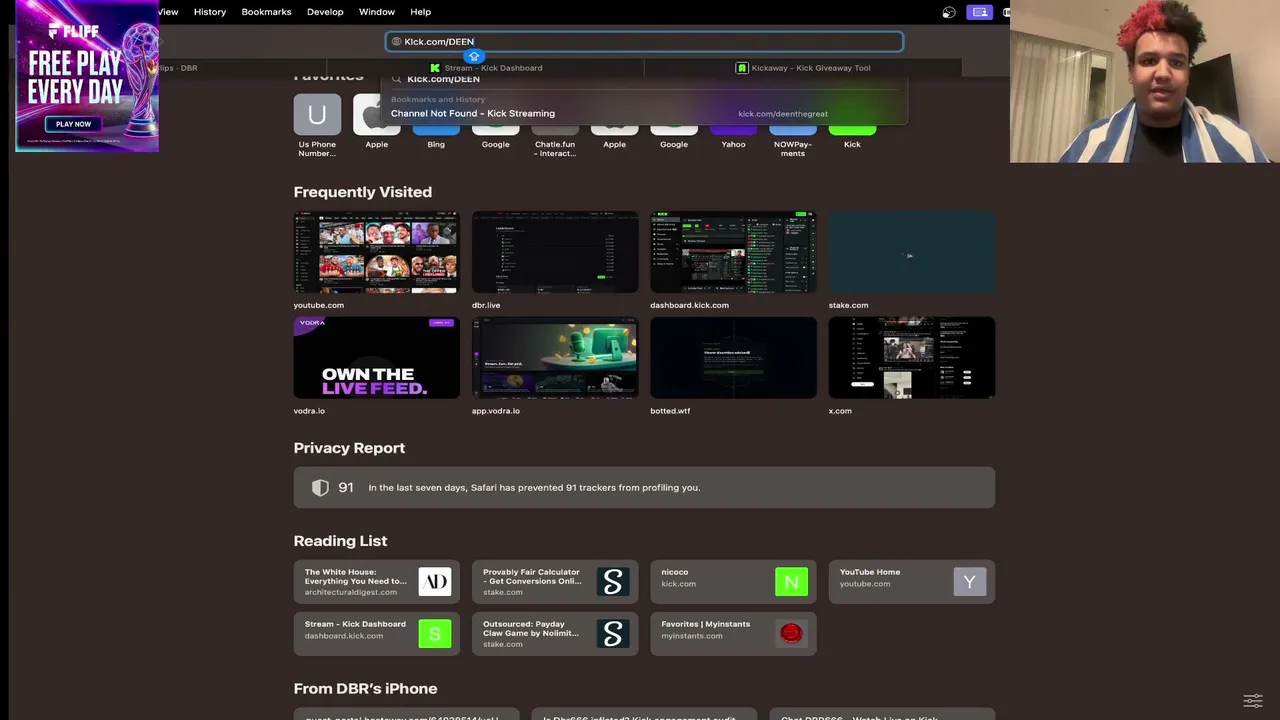Open Stream - Kick Dashboard reading list item
The width and height of the screenshot is (1280, 720).
377,634
